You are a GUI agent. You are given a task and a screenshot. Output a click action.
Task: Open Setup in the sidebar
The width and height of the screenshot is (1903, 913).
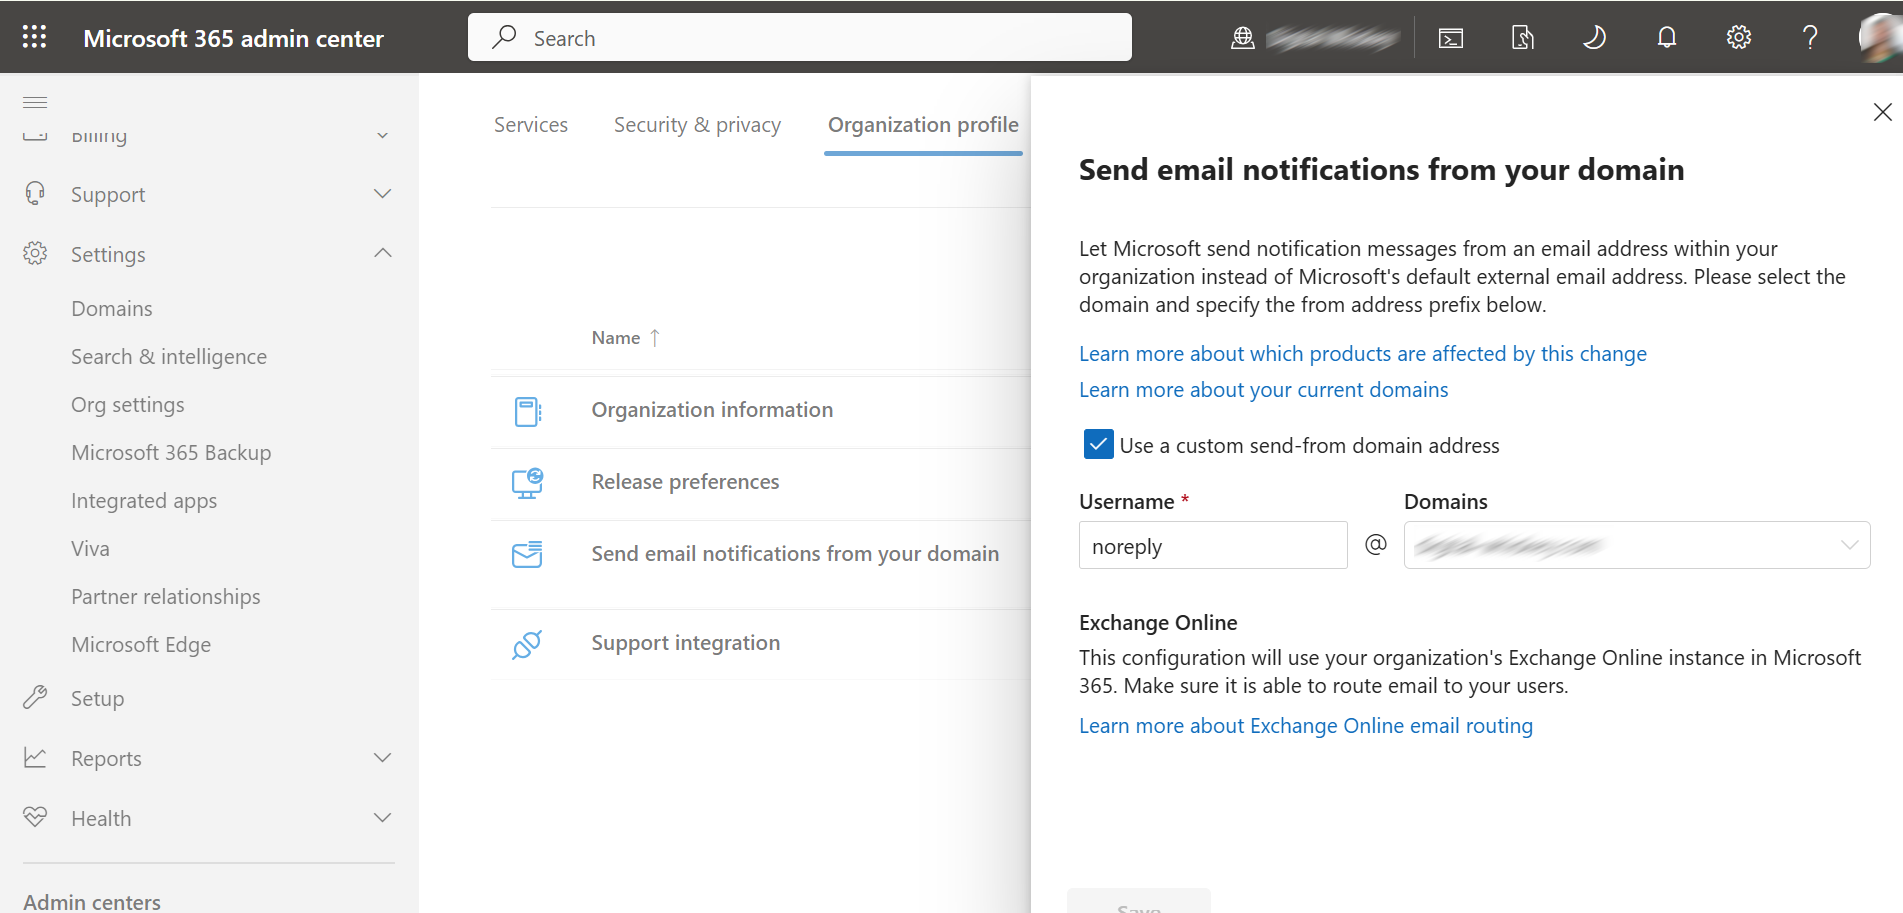(x=97, y=698)
